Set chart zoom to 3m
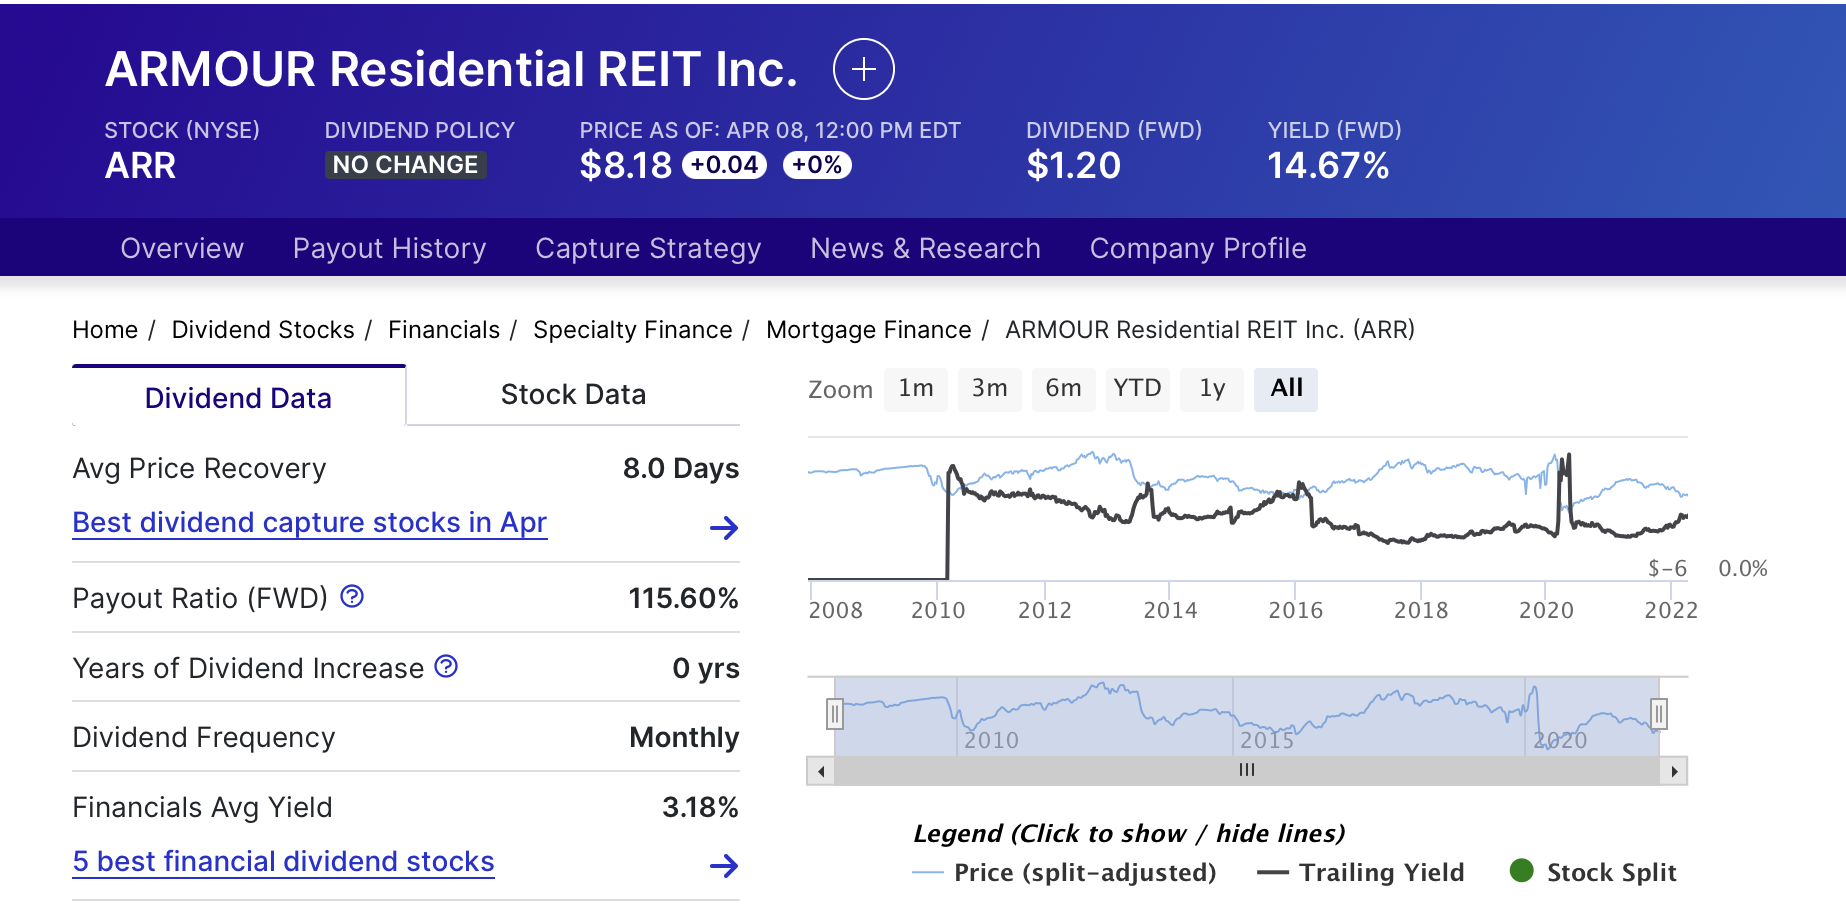1846x924 pixels. pyautogui.click(x=990, y=389)
